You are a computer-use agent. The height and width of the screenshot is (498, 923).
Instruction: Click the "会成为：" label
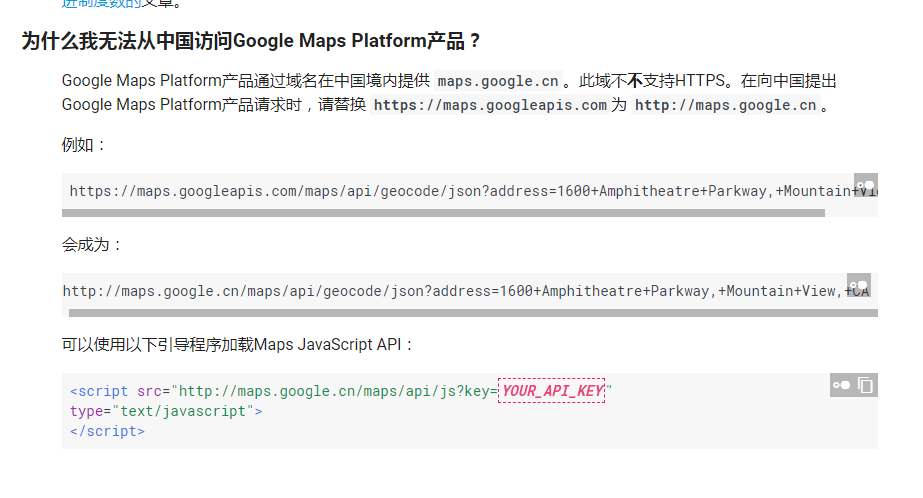tap(92, 245)
